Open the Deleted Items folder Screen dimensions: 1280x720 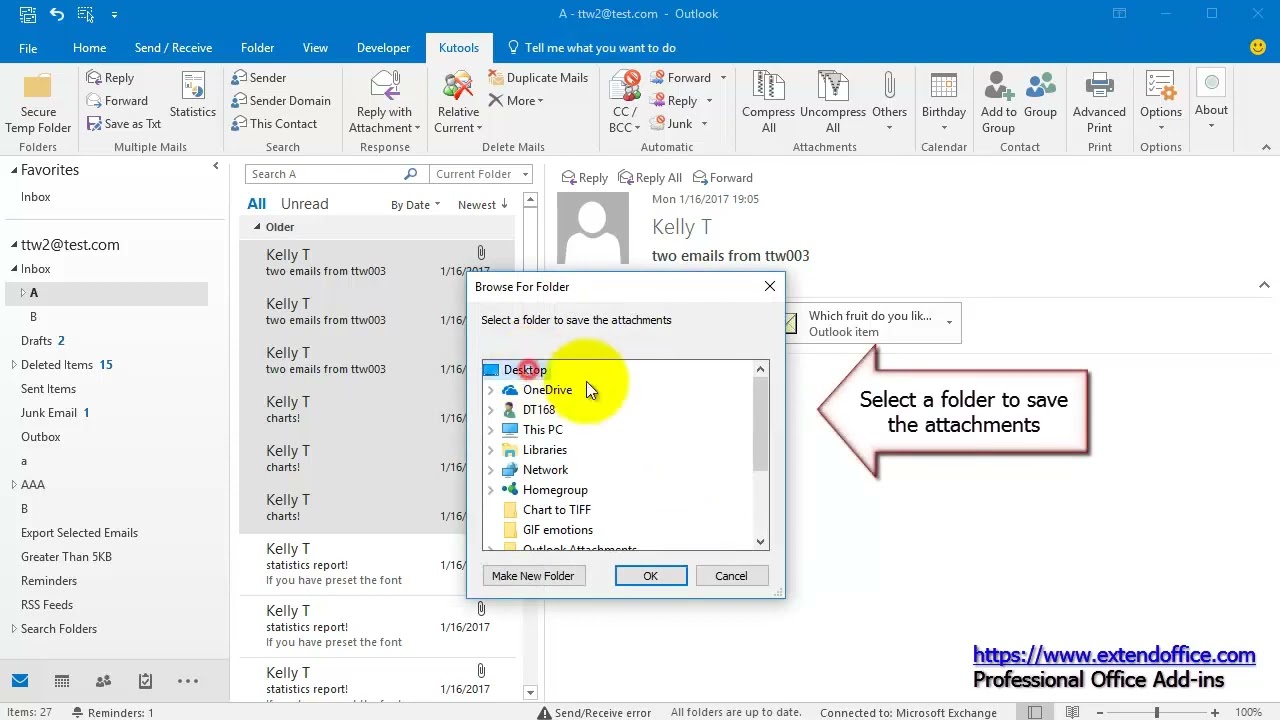(57, 365)
